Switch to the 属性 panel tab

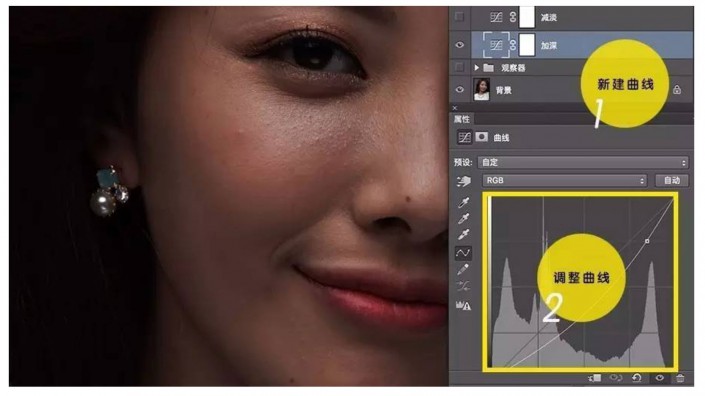[x=462, y=119]
